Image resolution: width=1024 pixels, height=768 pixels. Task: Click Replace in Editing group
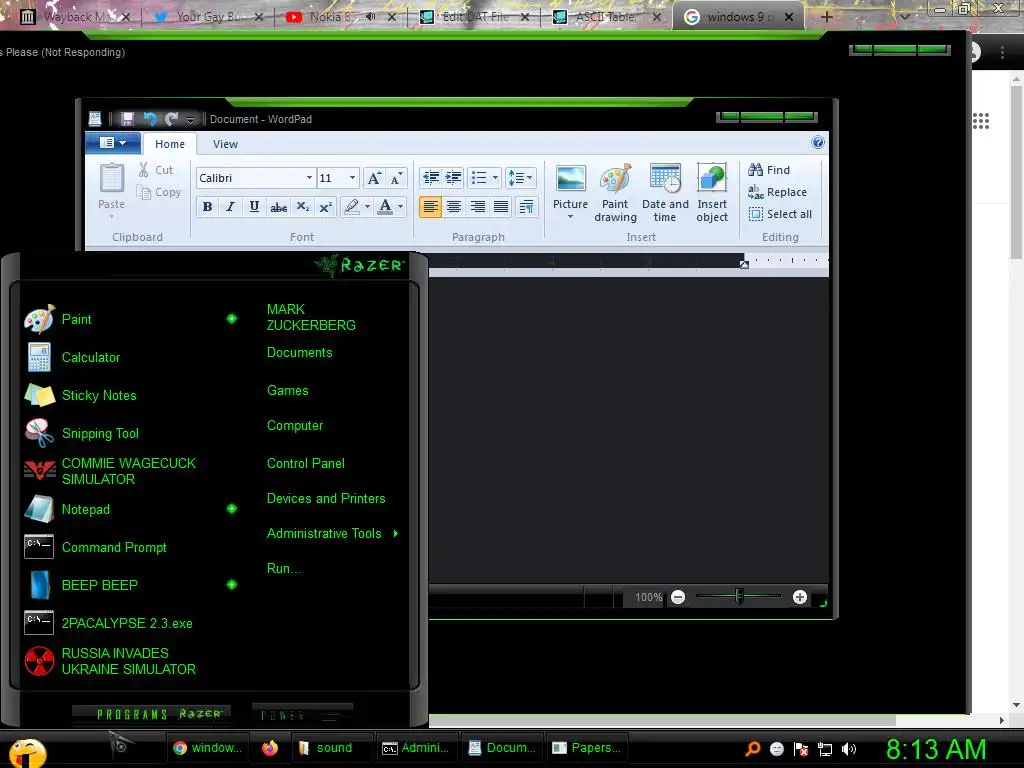point(777,192)
